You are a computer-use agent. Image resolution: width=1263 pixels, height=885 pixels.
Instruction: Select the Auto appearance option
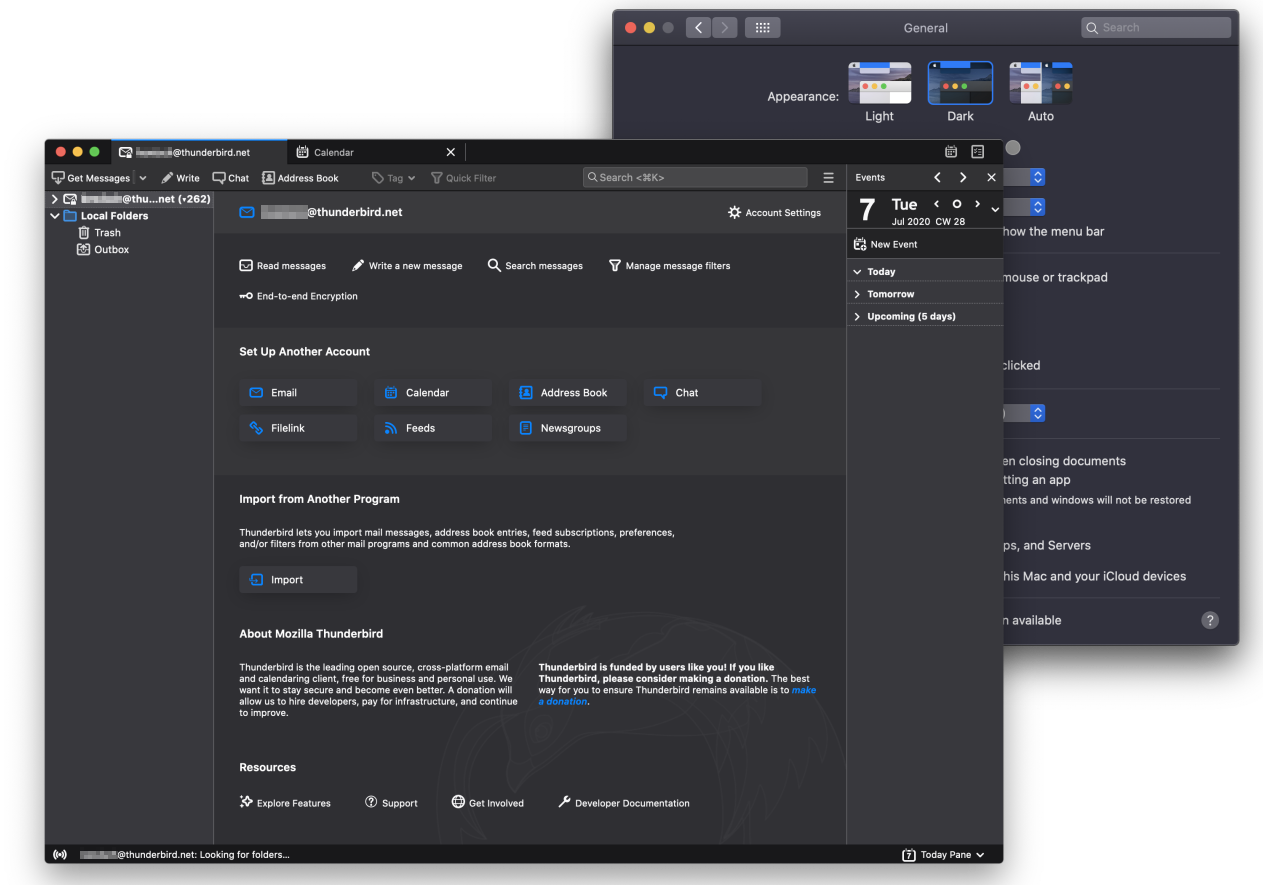(1040, 84)
